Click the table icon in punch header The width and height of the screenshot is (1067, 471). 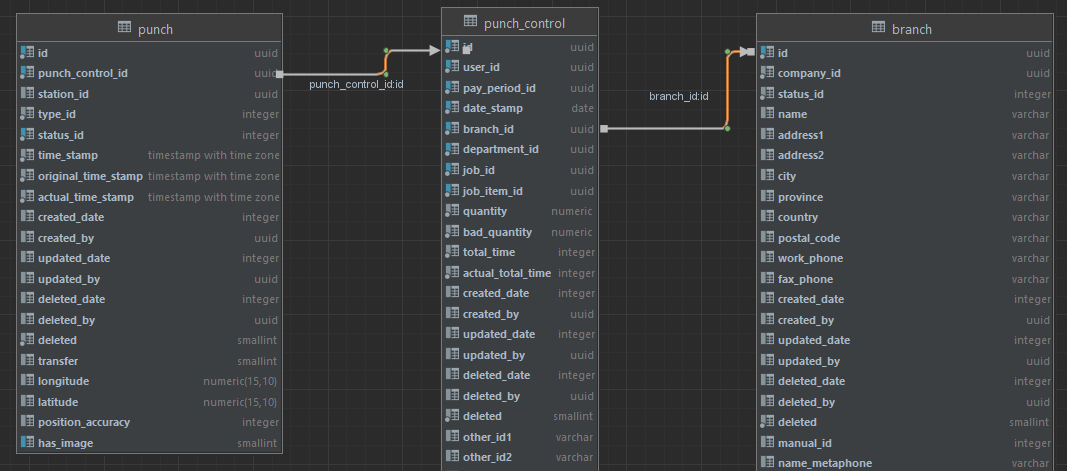point(125,29)
